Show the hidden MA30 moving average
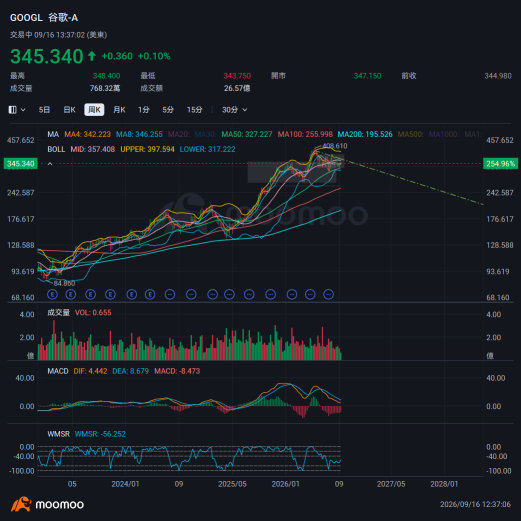Viewport: 521px width, 521px height. point(205,134)
